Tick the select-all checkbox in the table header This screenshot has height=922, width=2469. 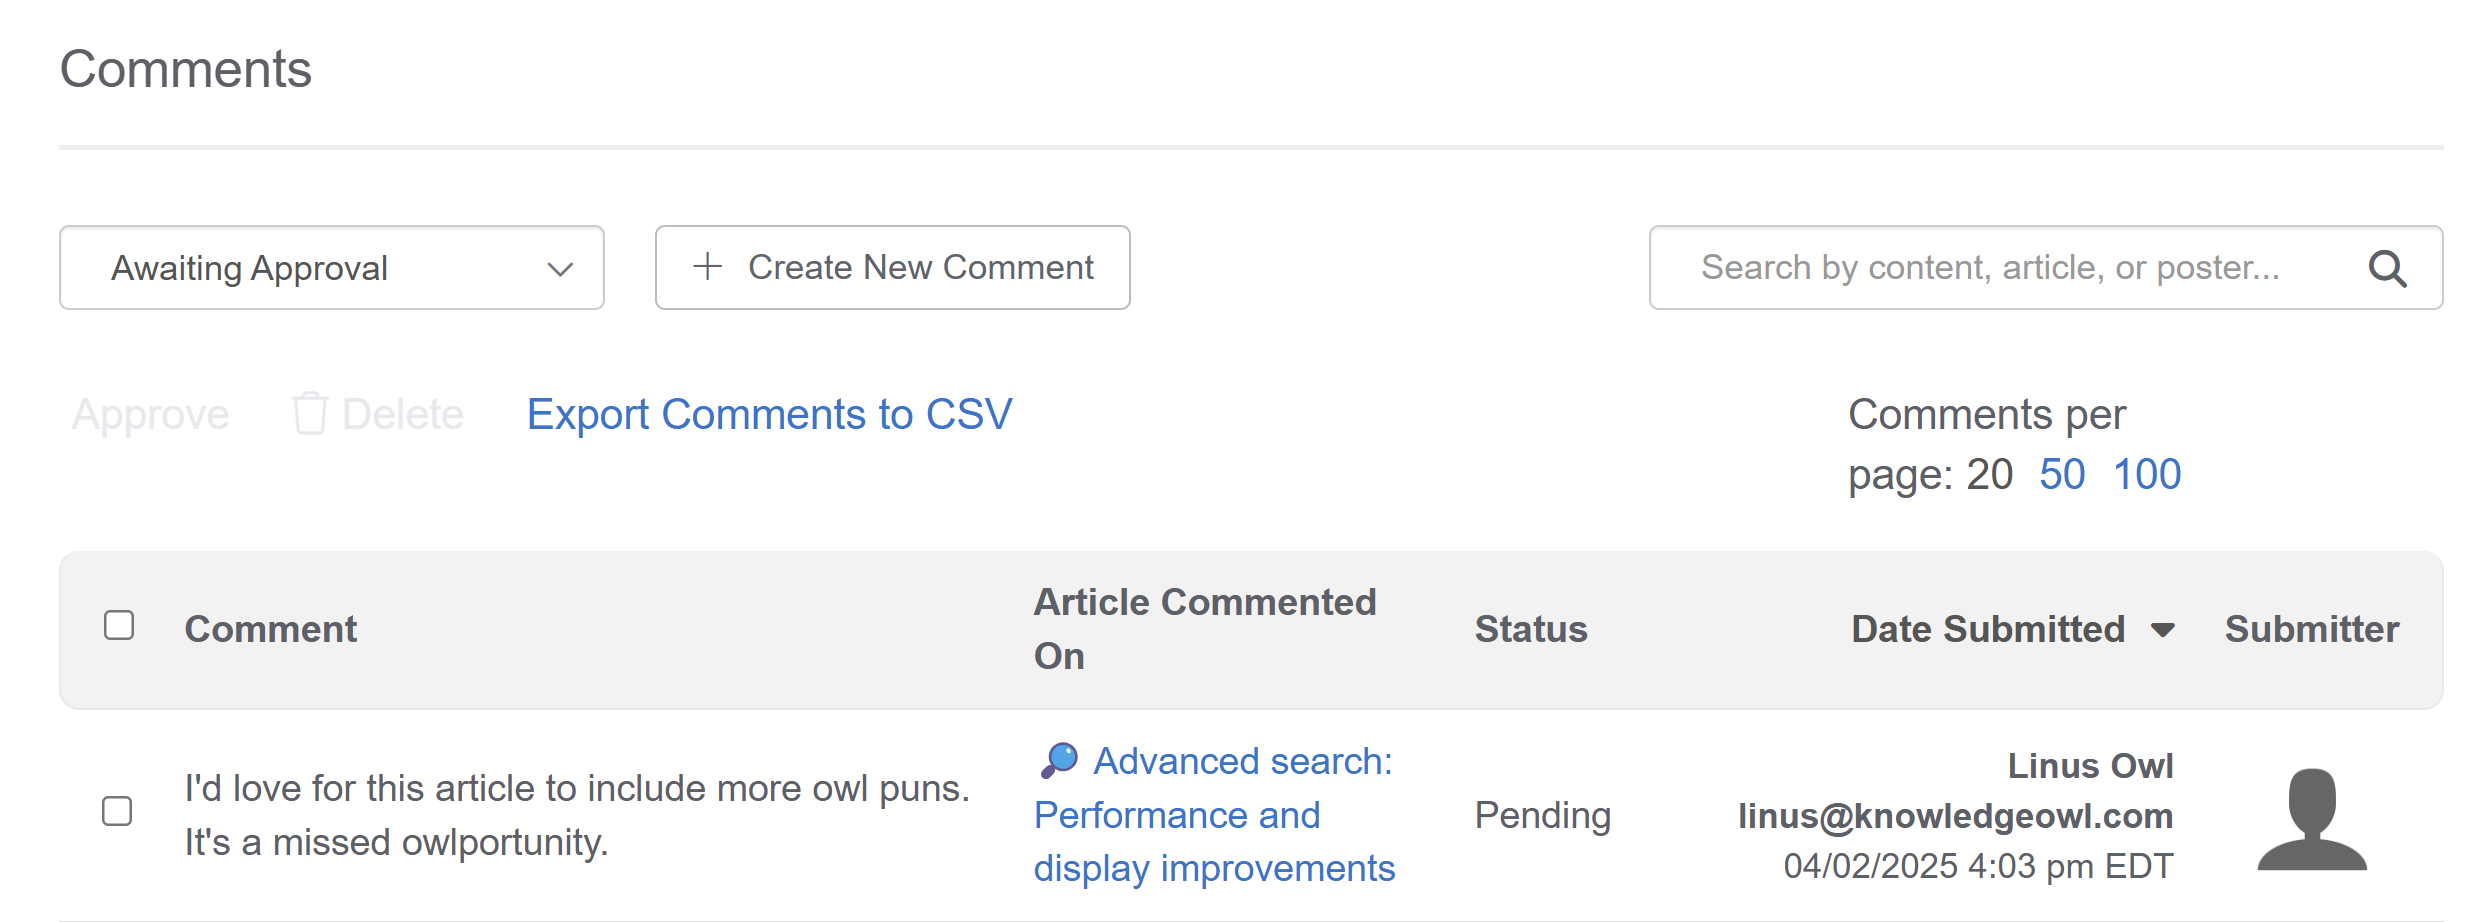[119, 625]
